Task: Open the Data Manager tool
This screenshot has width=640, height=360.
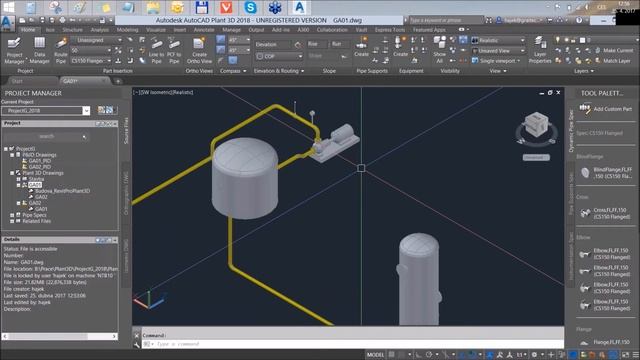Action: 40,50
